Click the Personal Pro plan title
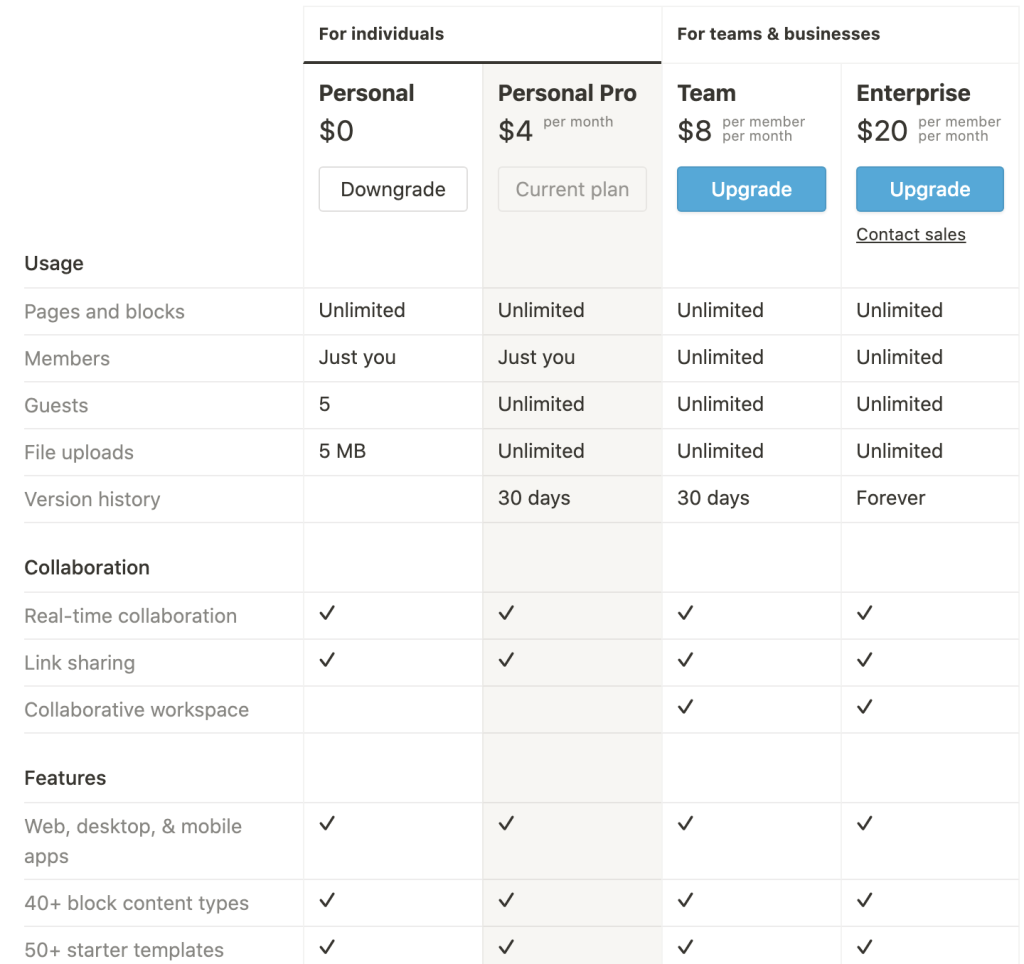 click(566, 93)
